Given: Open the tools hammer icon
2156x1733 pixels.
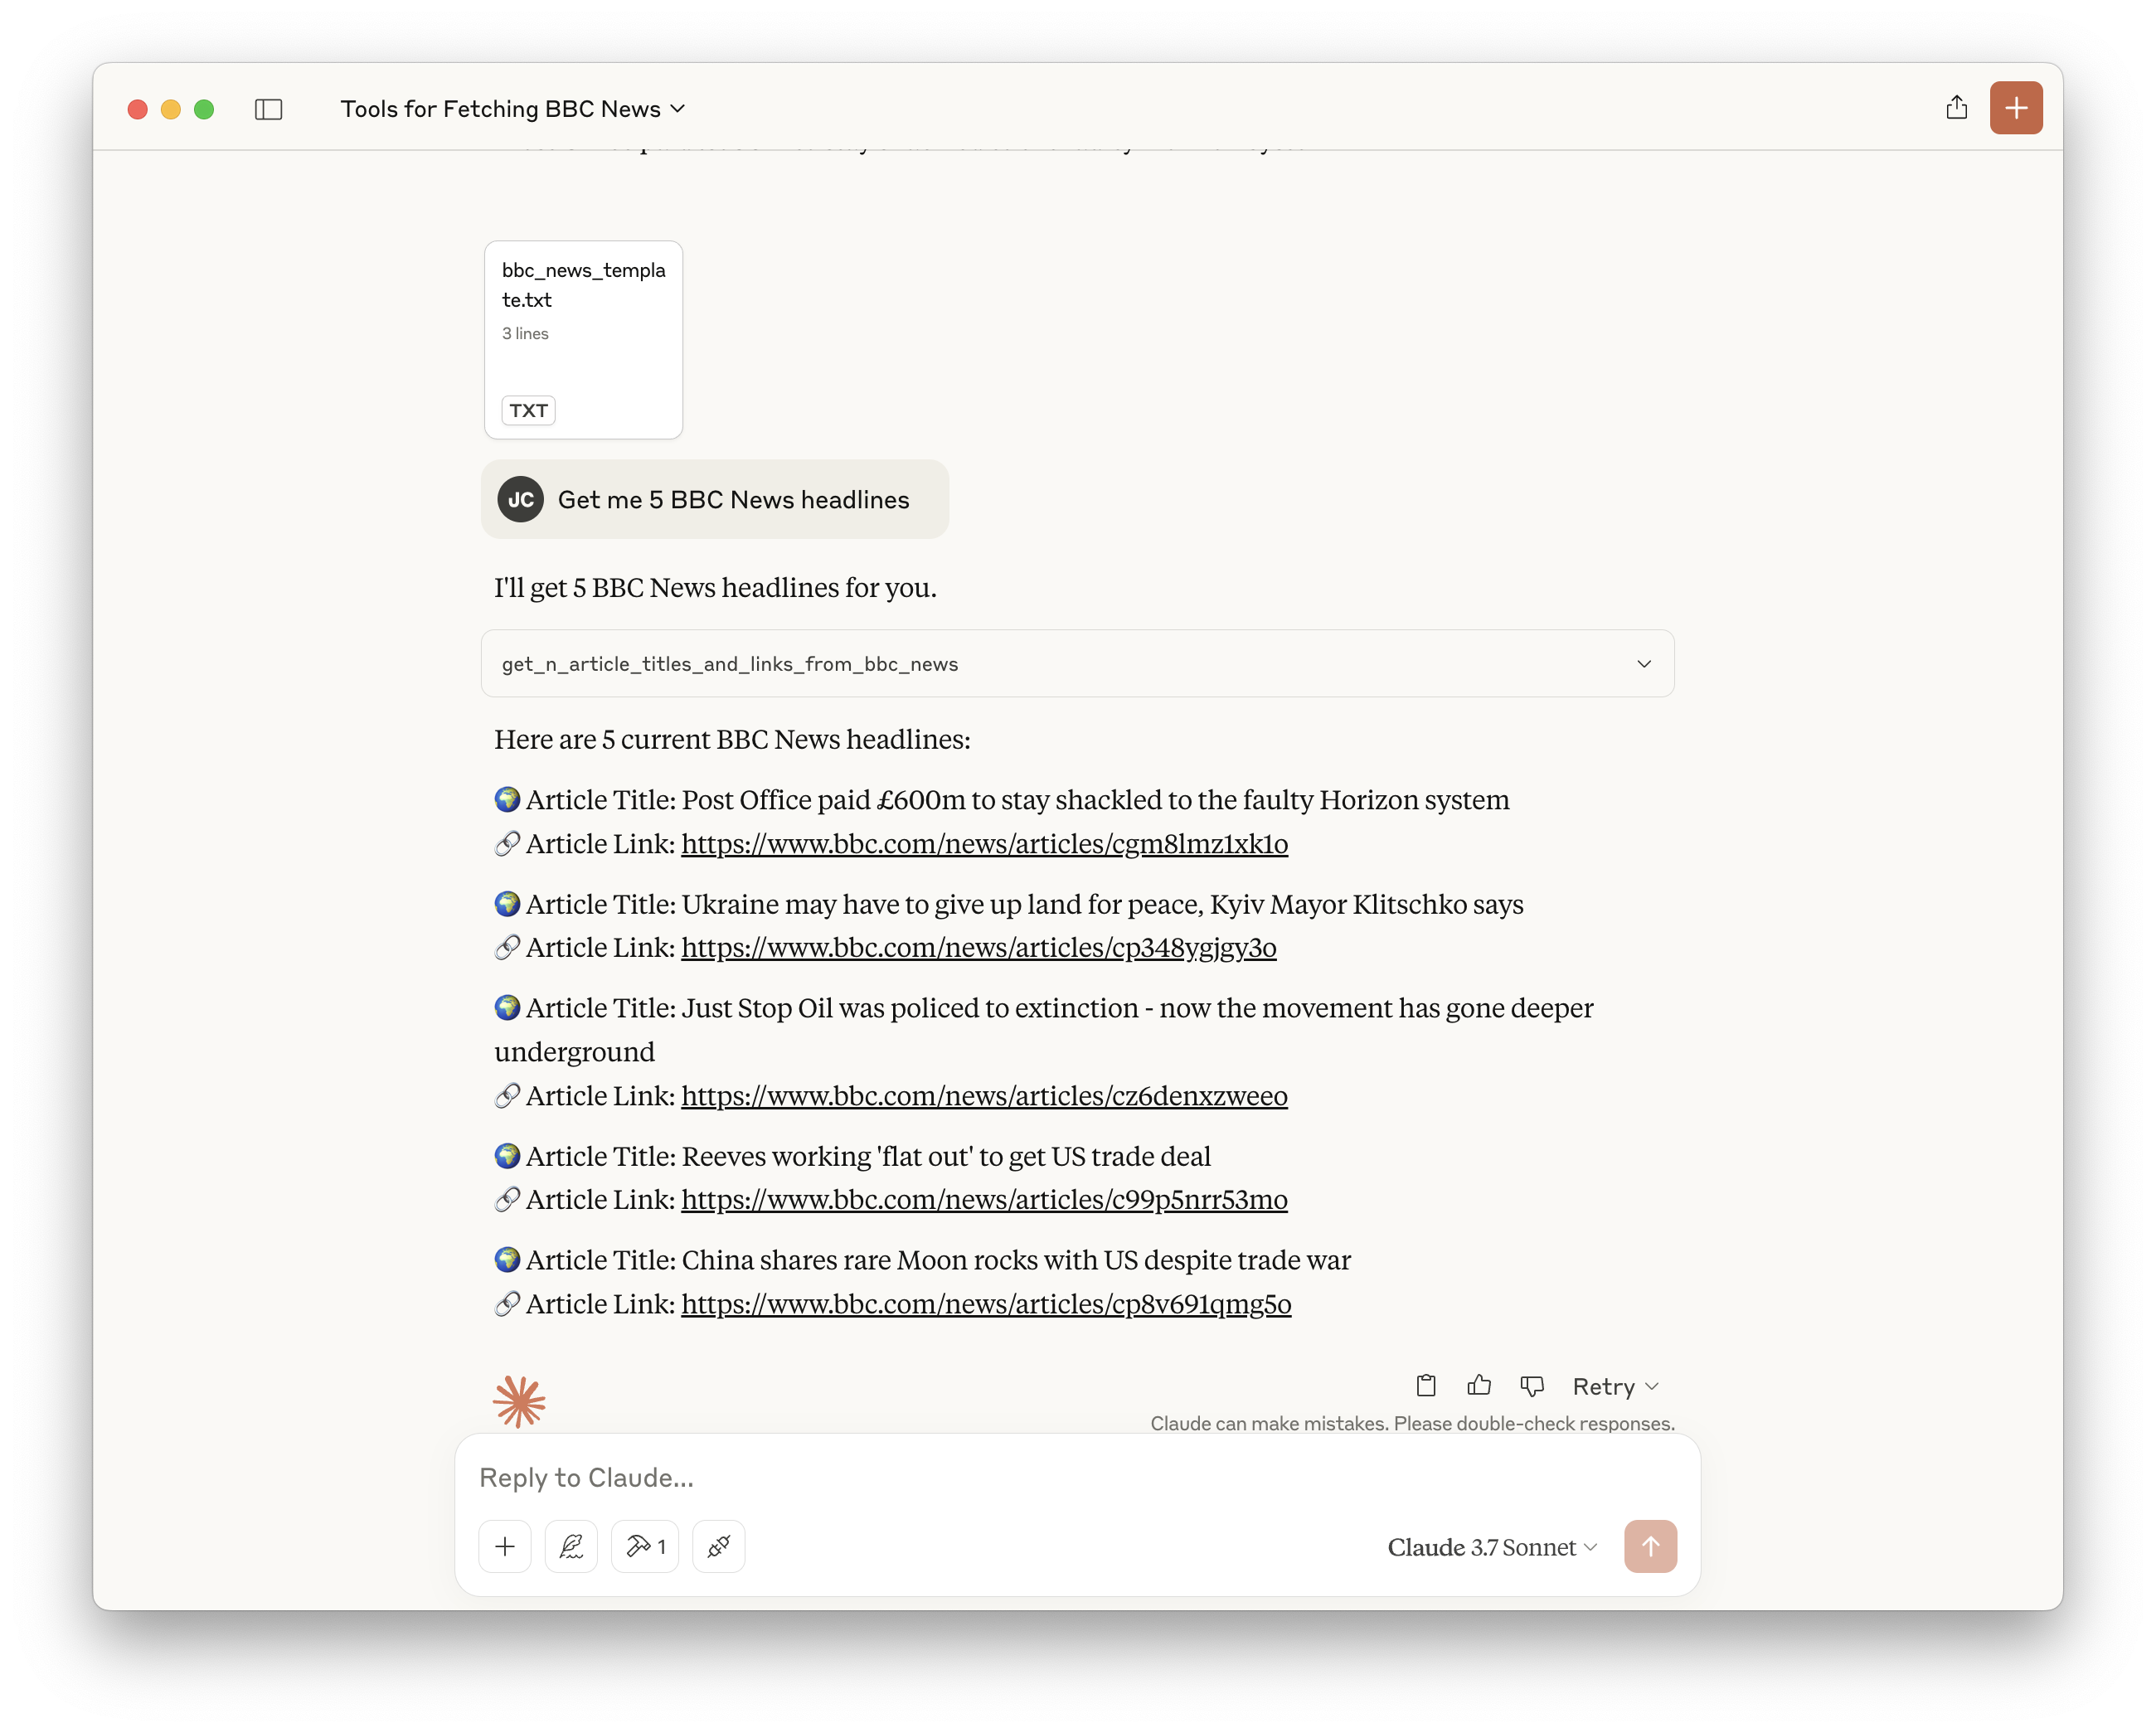Looking at the screenshot, I should tap(645, 1546).
